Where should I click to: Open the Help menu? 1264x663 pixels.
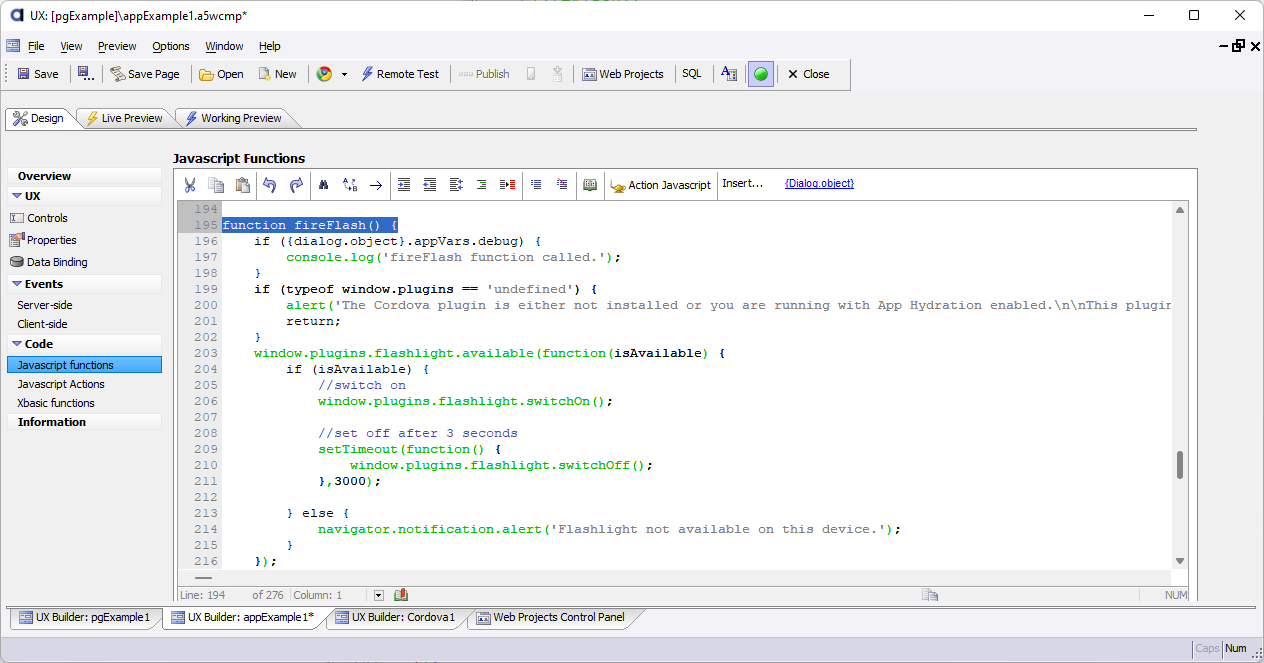(x=270, y=46)
